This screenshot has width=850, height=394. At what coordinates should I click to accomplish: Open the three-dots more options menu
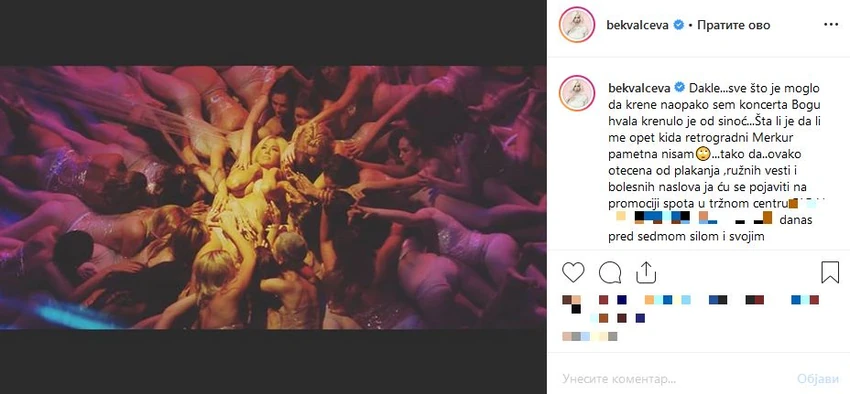[x=831, y=25]
